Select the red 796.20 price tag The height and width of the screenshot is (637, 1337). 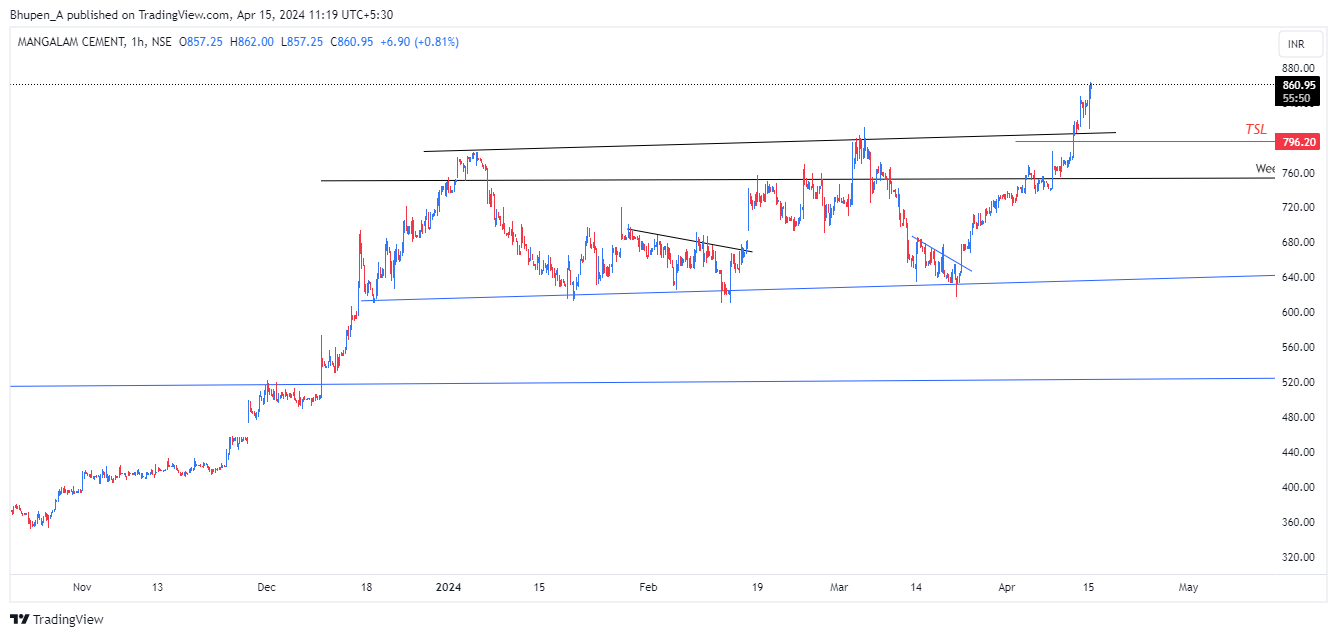(x=1300, y=142)
